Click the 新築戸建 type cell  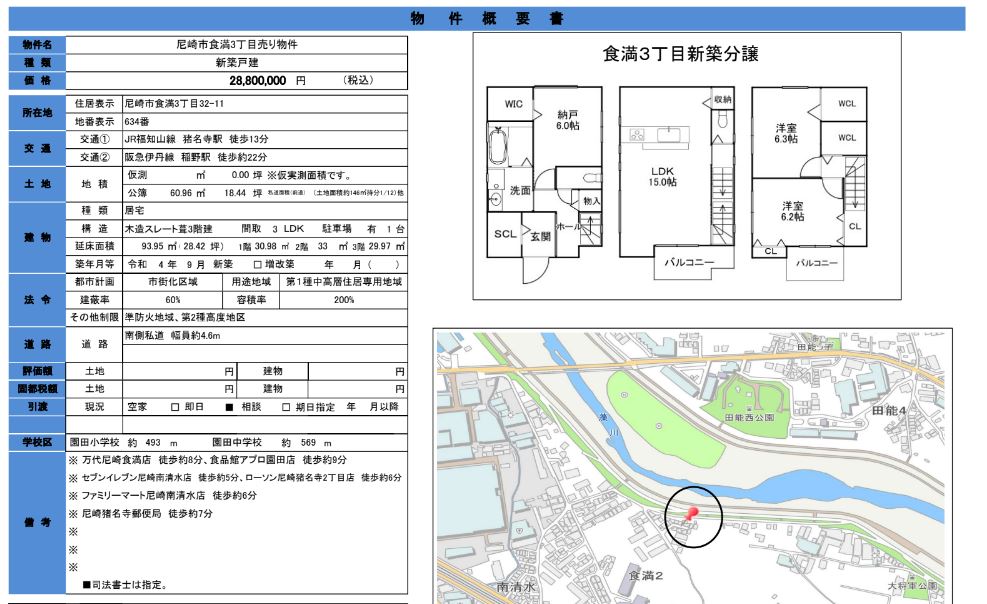237,62
